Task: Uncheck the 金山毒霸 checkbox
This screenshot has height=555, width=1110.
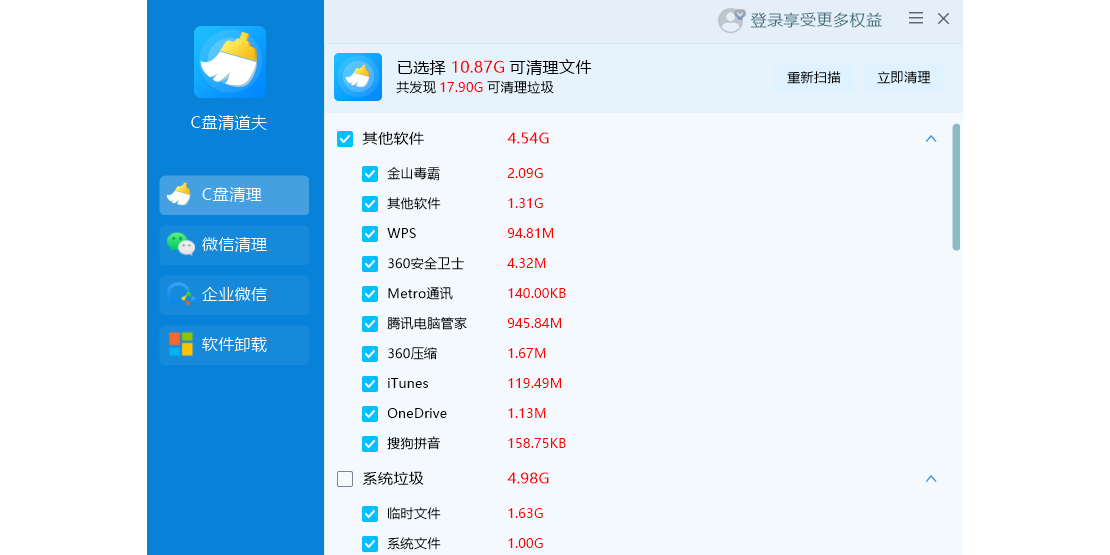Action: pos(370,173)
